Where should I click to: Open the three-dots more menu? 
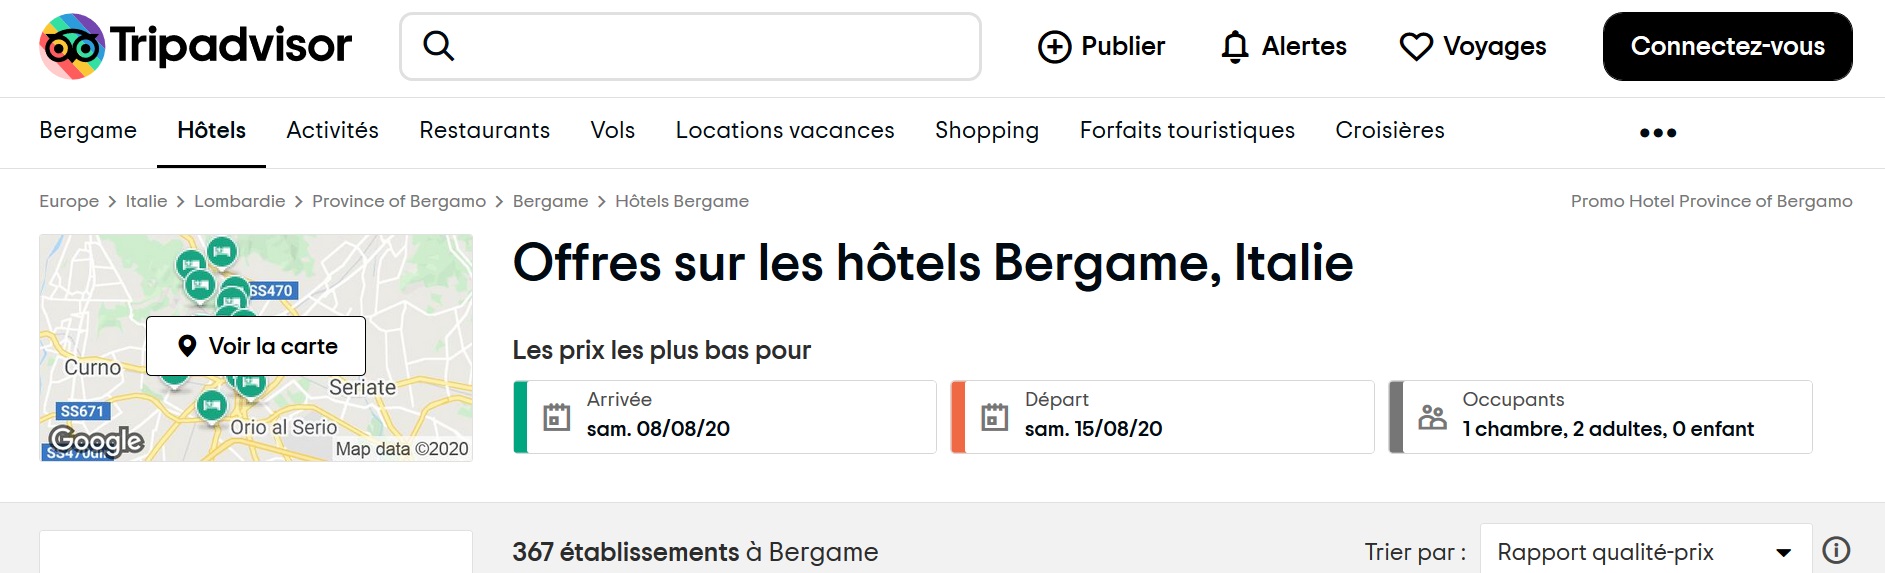[1658, 132]
